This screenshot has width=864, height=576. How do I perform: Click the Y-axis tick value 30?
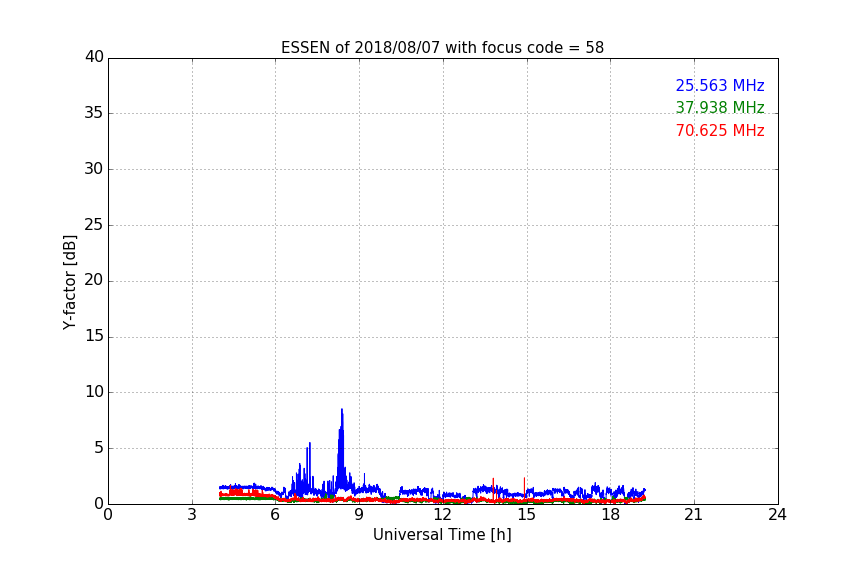point(94,169)
